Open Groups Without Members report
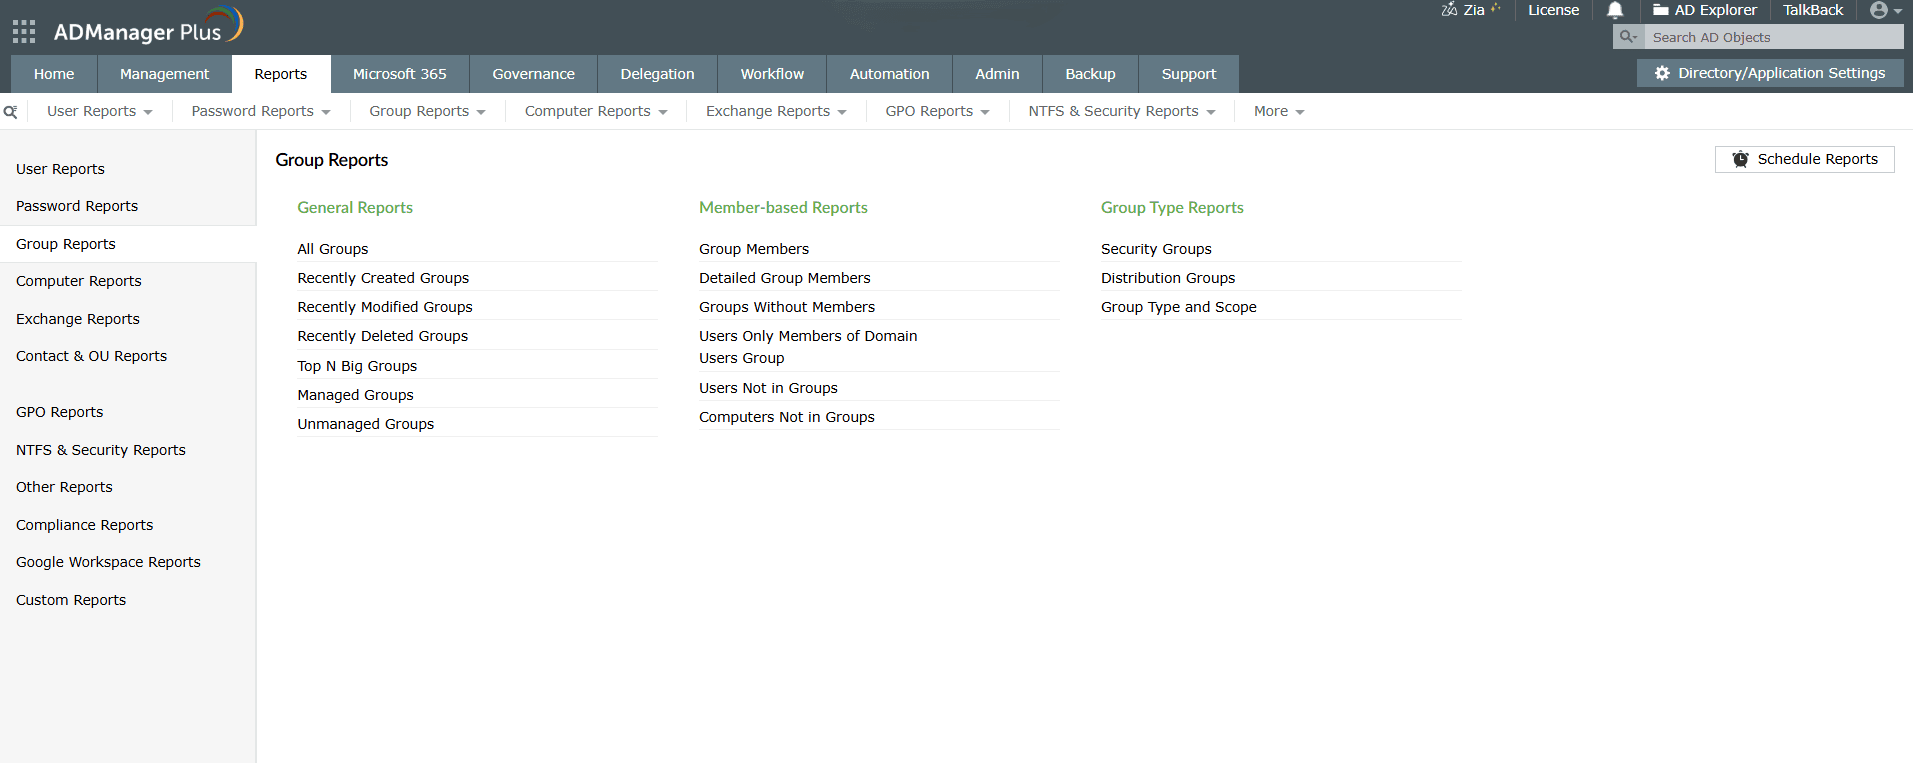The height and width of the screenshot is (763, 1913). (x=787, y=307)
